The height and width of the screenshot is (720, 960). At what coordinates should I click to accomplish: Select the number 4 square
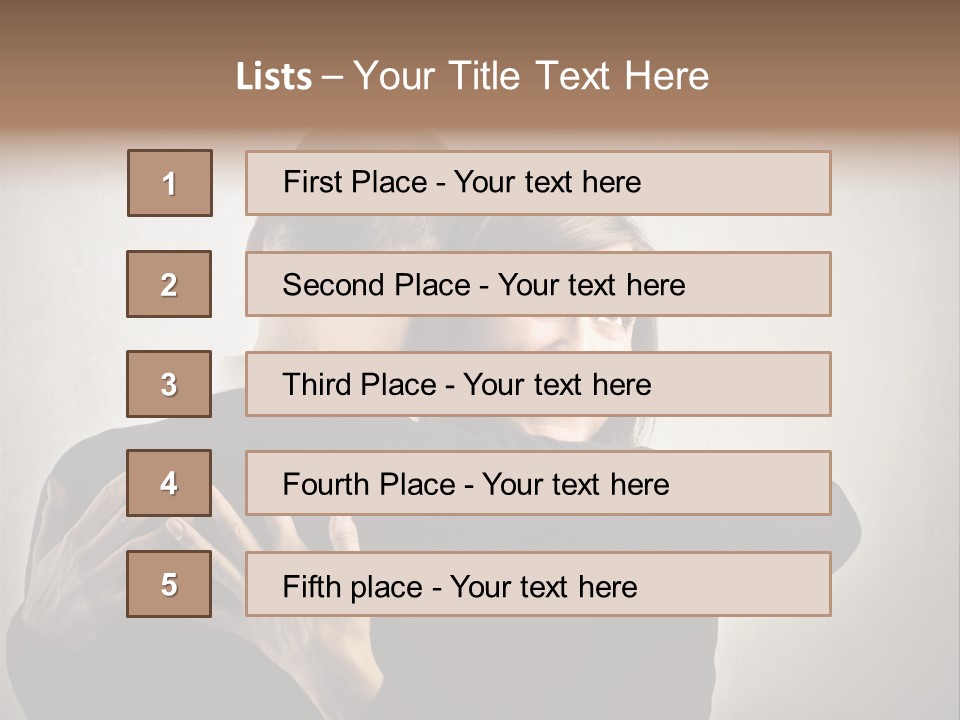pyautogui.click(x=169, y=483)
